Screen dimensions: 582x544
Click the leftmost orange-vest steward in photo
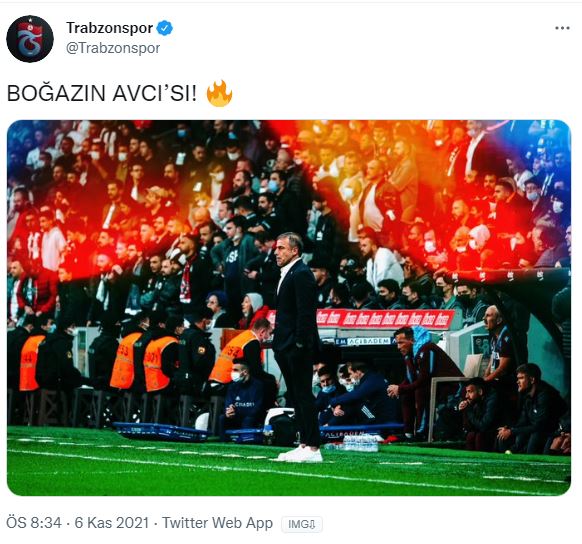30,362
